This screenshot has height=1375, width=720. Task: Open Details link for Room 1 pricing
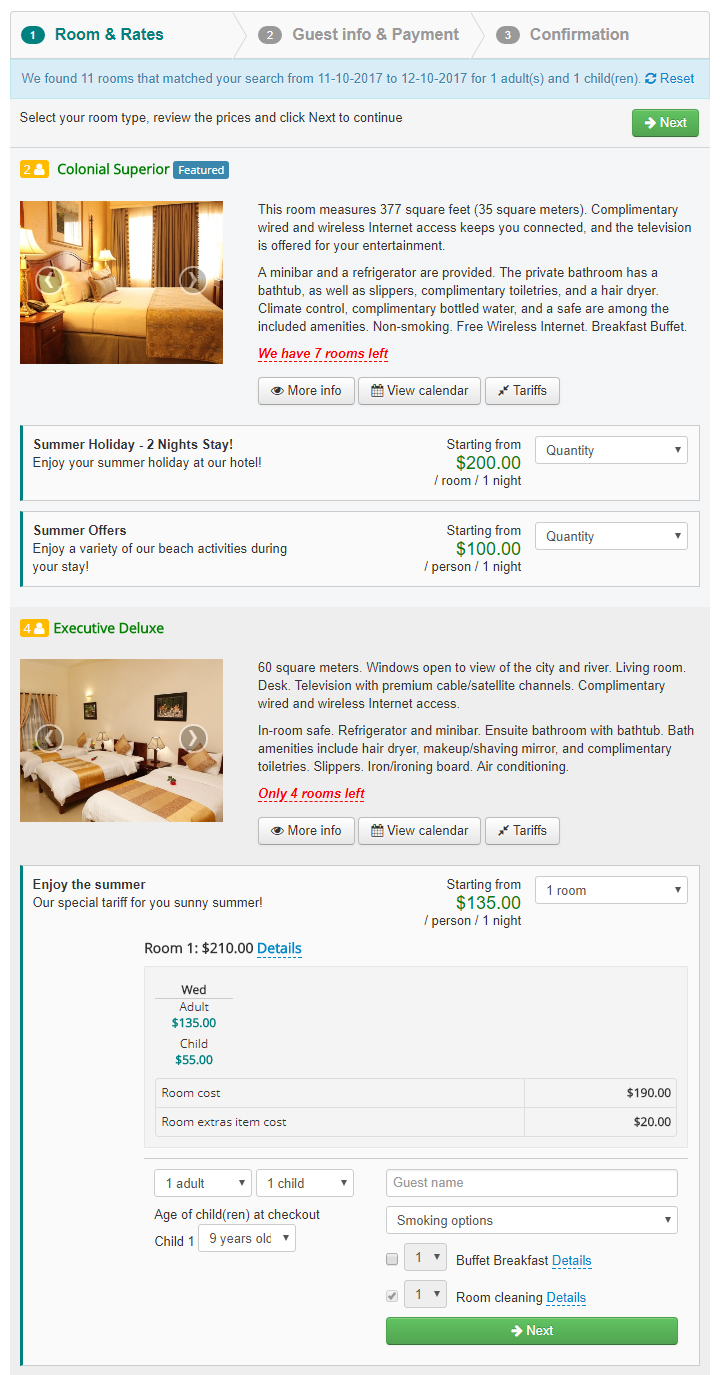(279, 948)
